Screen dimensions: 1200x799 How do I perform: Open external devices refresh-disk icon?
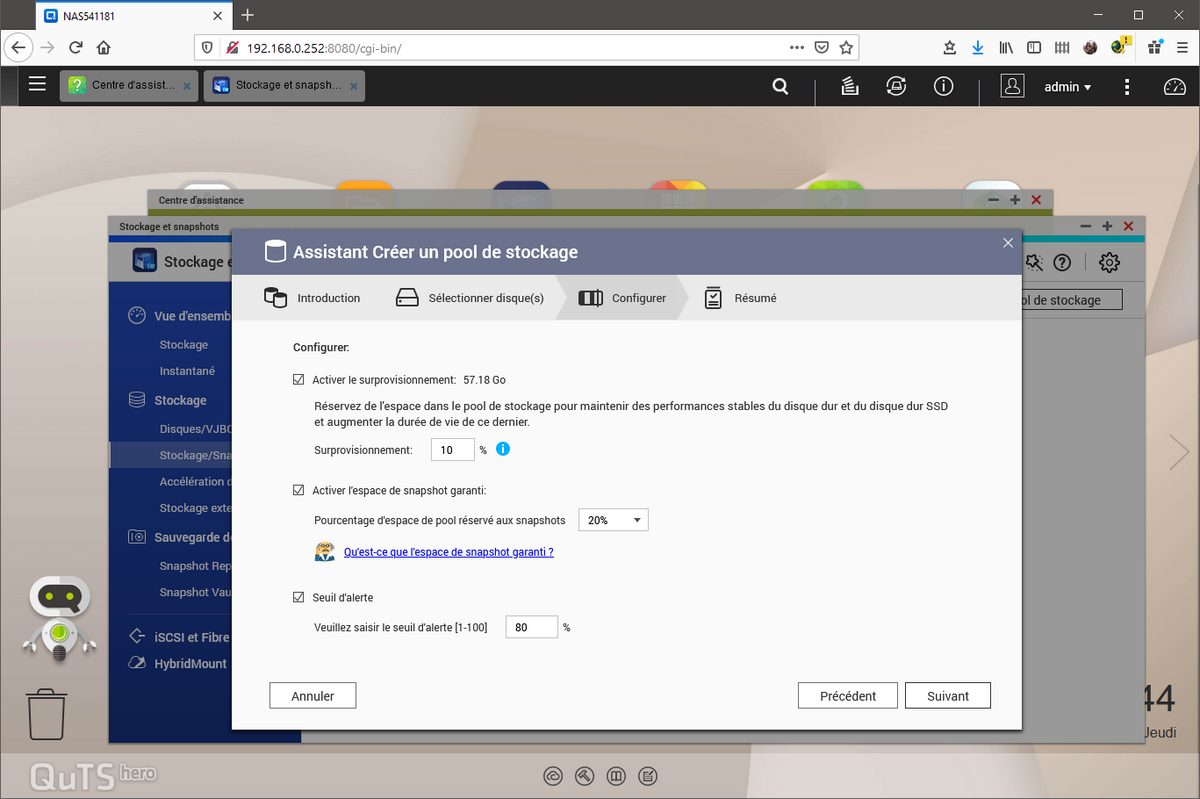click(x=896, y=86)
